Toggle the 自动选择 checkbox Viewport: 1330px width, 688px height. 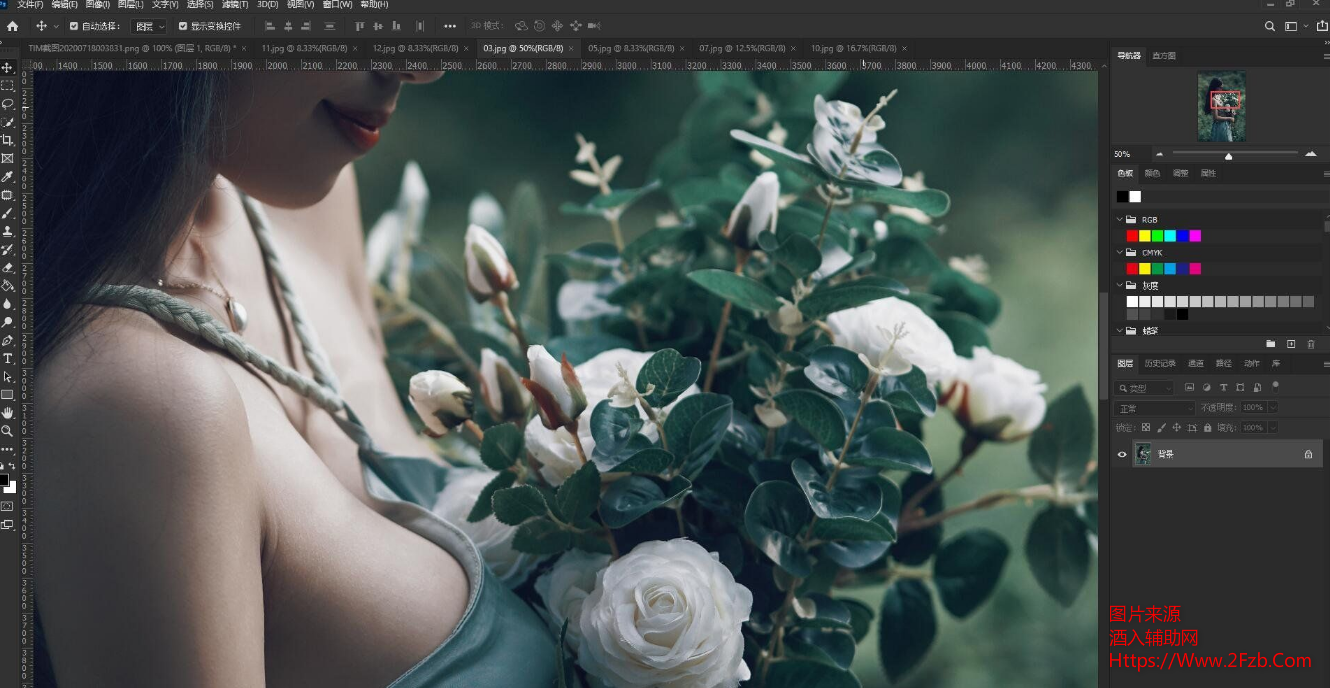coord(74,26)
